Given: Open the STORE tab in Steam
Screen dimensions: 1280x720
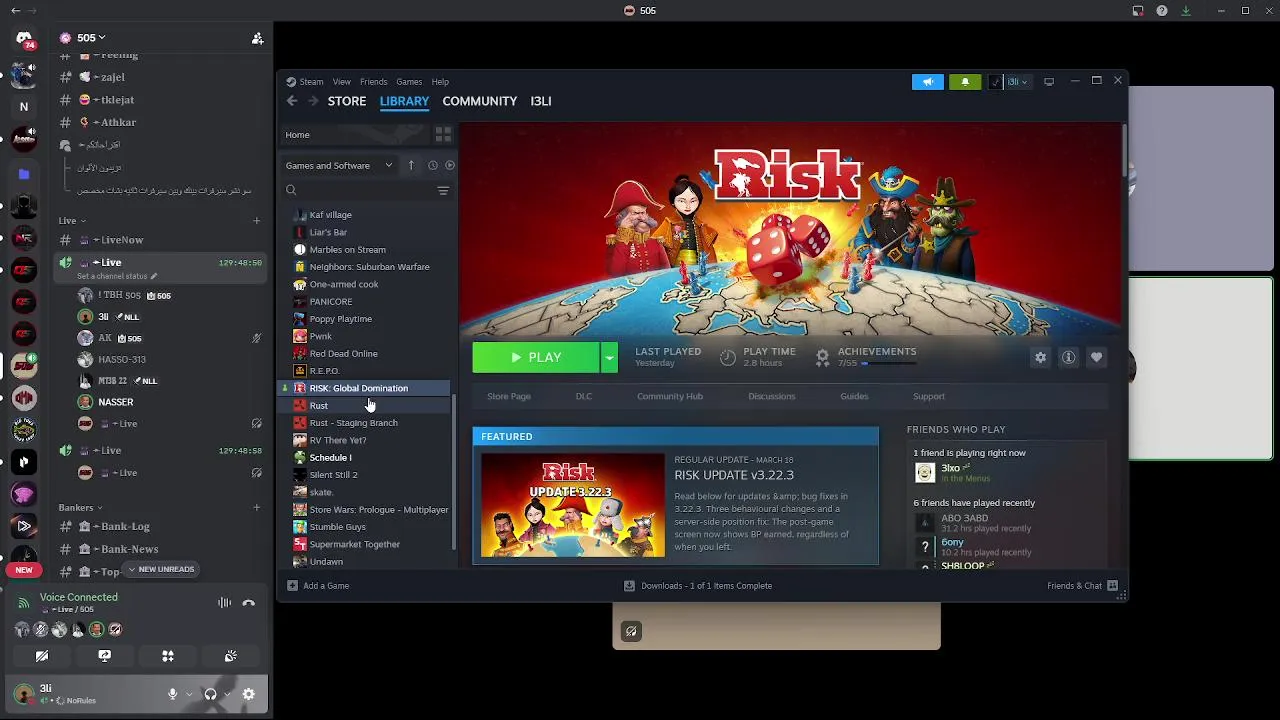Looking at the screenshot, I should pos(347,101).
